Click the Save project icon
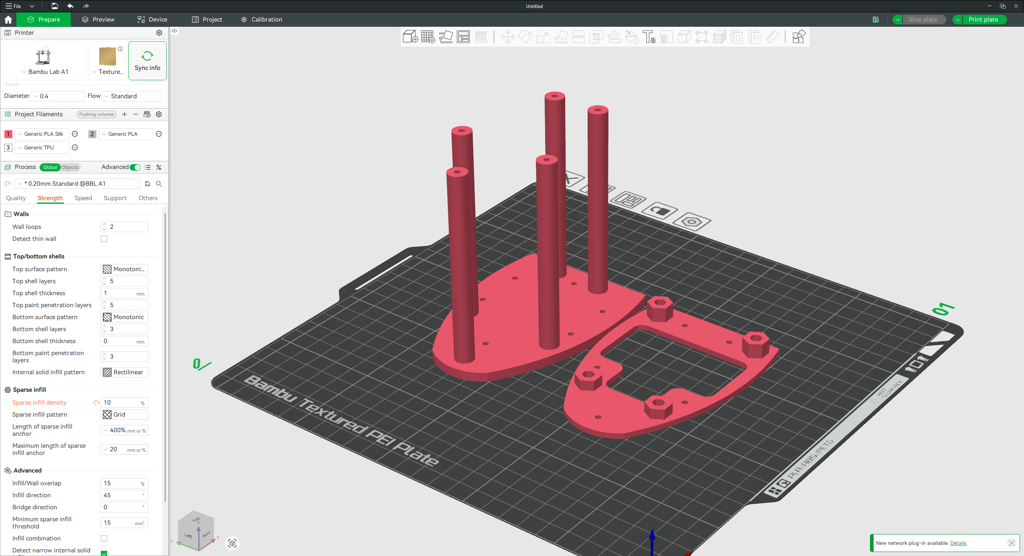Screen dimensions: 1024x556 pos(54,6)
